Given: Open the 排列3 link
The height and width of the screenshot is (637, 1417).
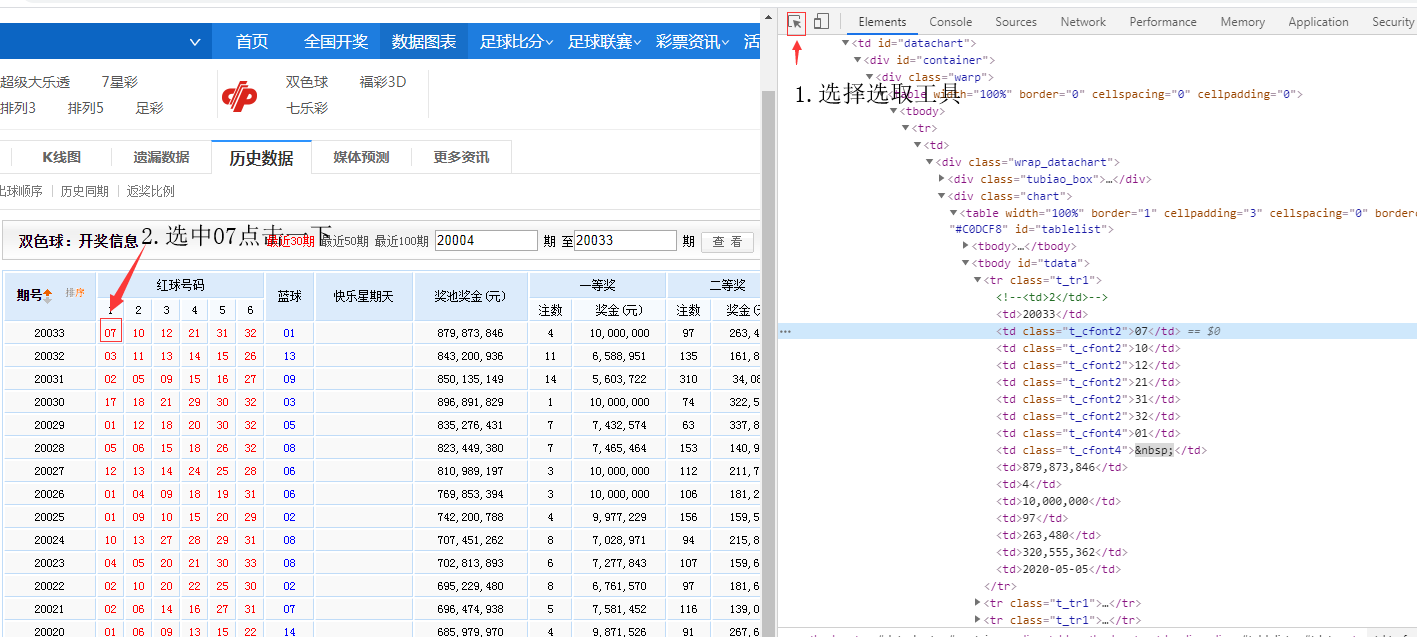Looking at the screenshot, I should (18, 108).
